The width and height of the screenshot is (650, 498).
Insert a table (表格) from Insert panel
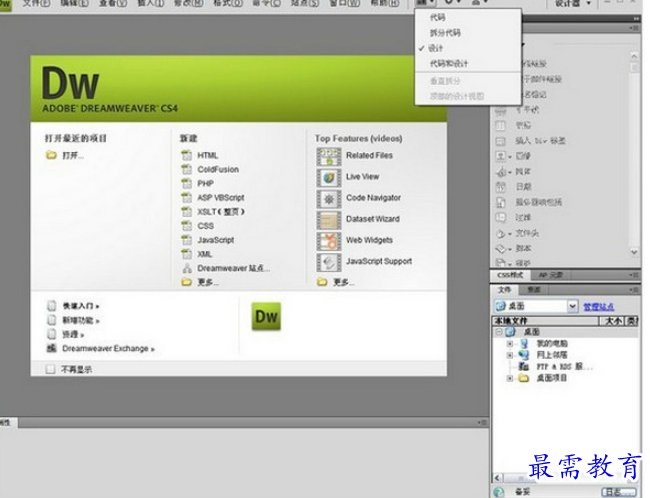click(523, 125)
